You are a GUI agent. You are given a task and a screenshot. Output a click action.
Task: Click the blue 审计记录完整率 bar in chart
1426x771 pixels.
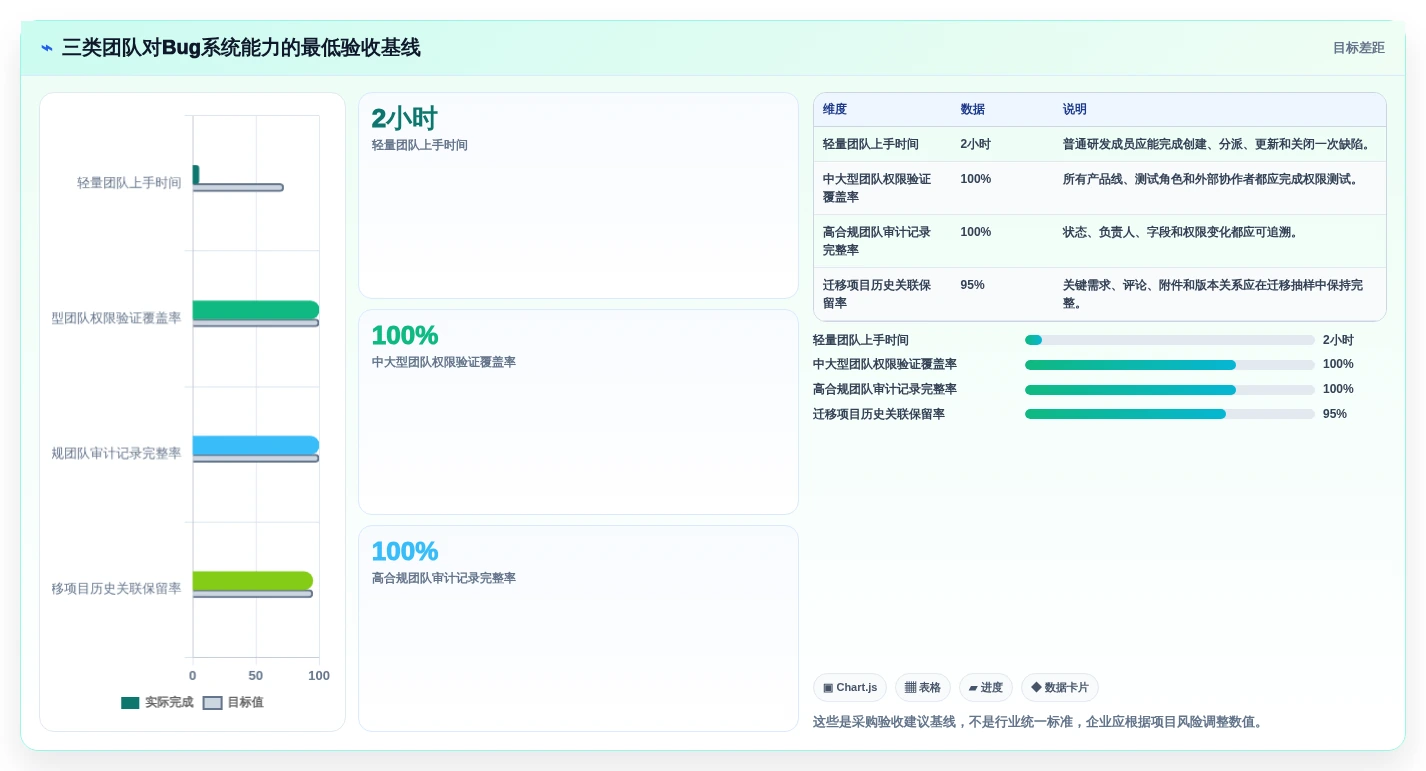coord(256,445)
